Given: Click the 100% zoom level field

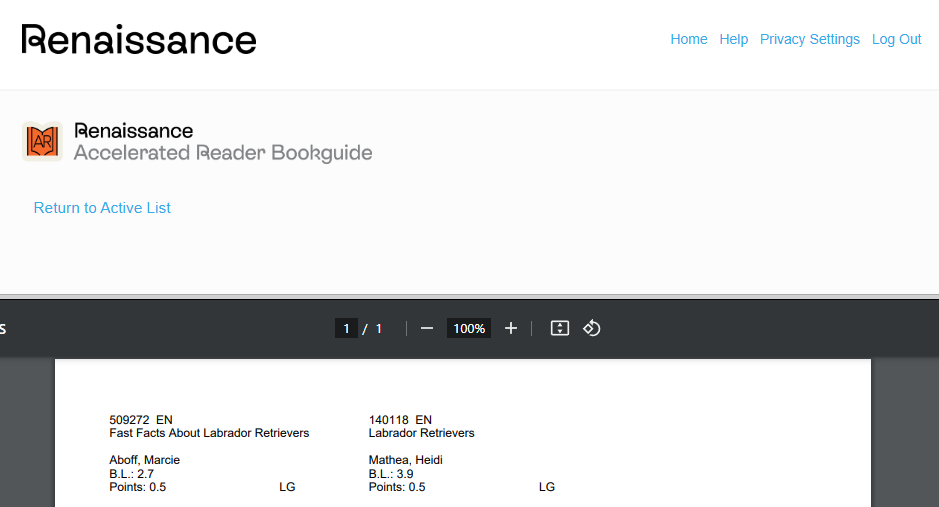Looking at the screenshot, I should coord(469,329).
